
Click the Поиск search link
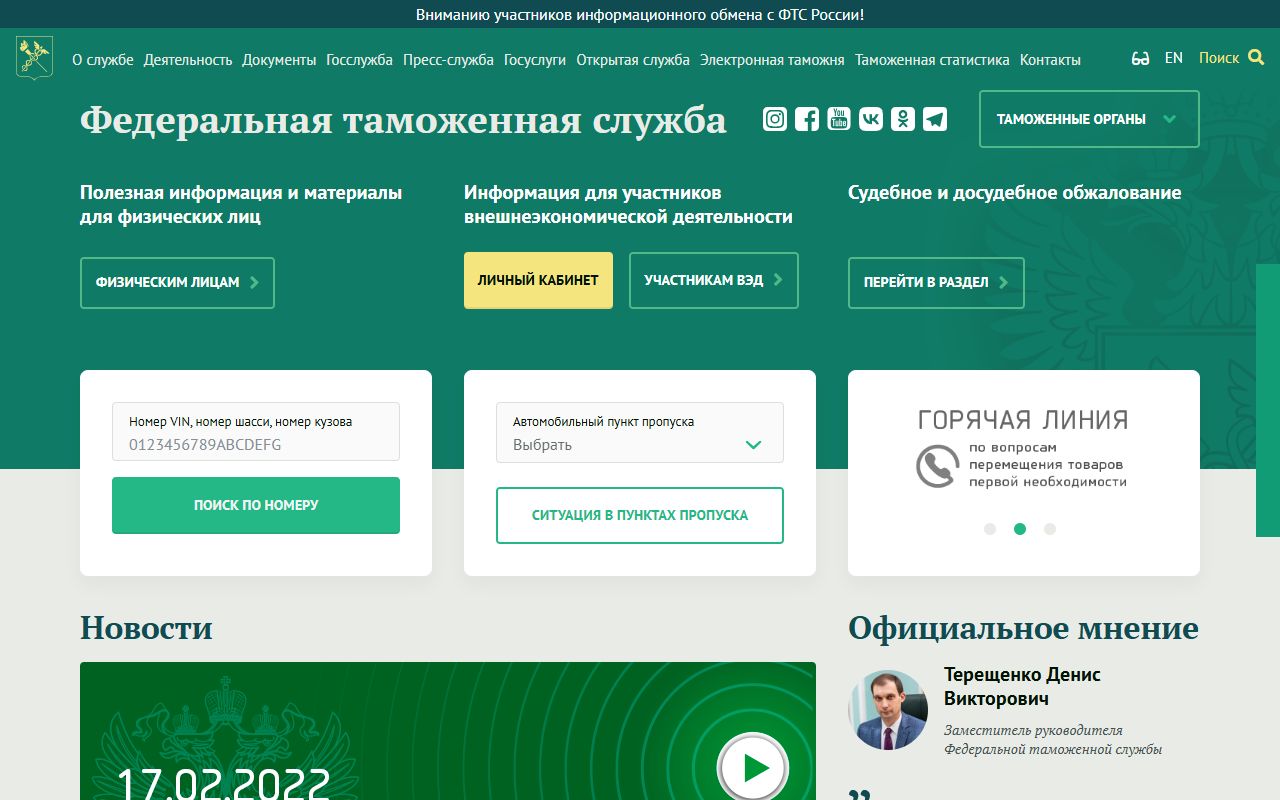[1219, 58]
